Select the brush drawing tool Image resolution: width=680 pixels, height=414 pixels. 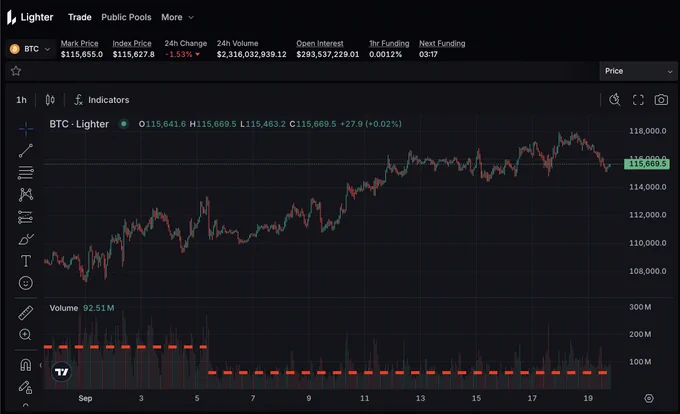(x=26, y=239)
